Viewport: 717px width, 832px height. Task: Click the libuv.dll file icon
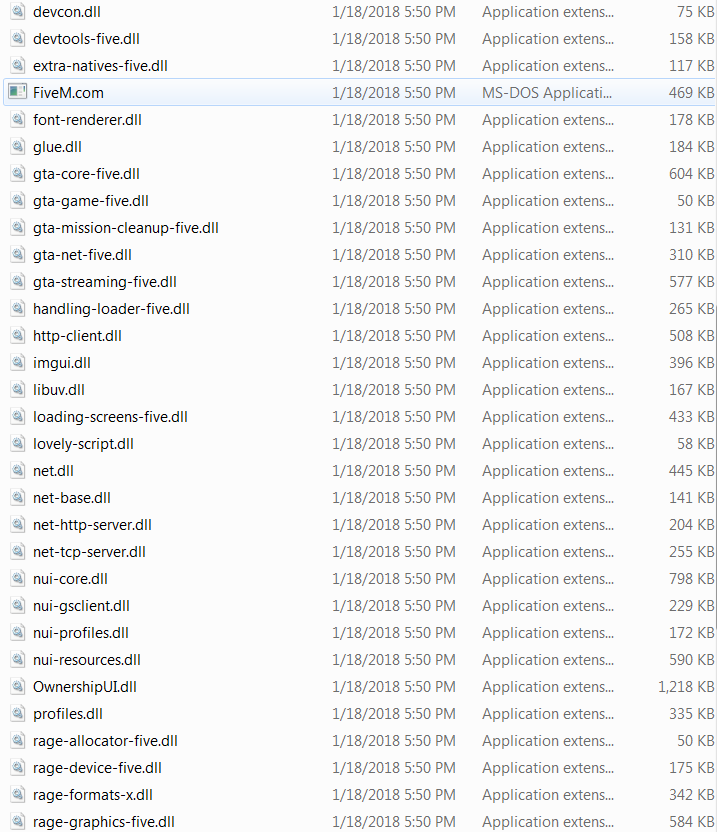tap(18, 390)
